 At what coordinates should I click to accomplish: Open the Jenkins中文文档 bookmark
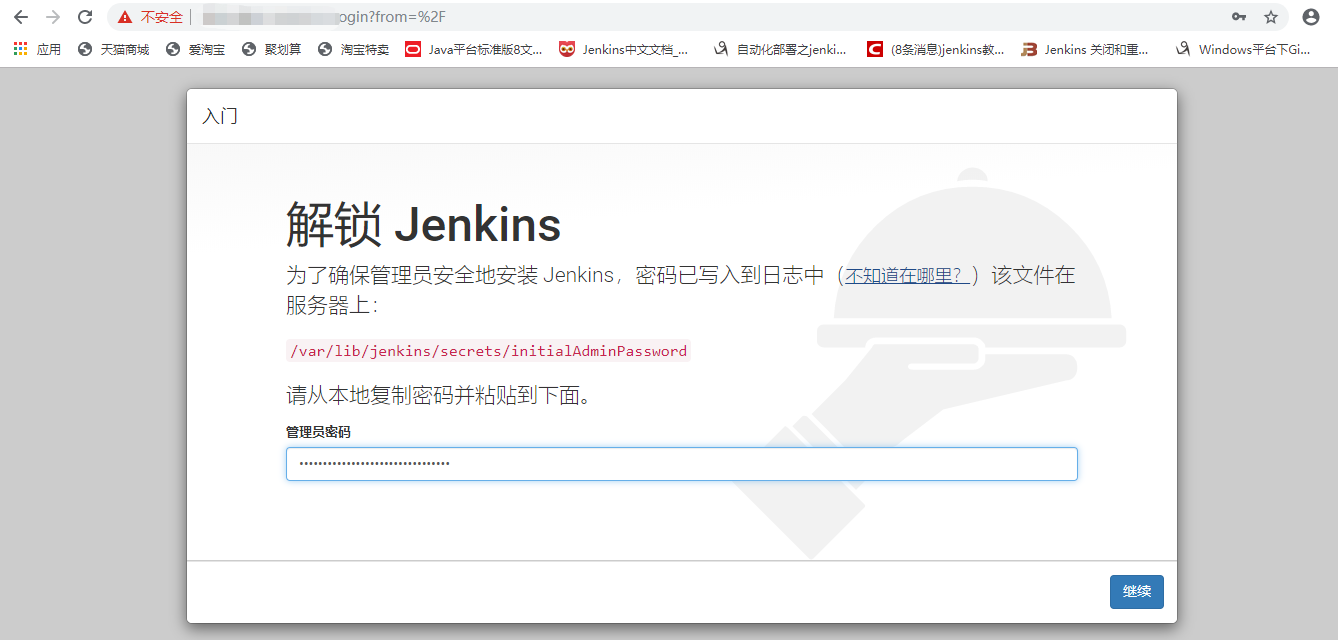click(x=624, y=49)
